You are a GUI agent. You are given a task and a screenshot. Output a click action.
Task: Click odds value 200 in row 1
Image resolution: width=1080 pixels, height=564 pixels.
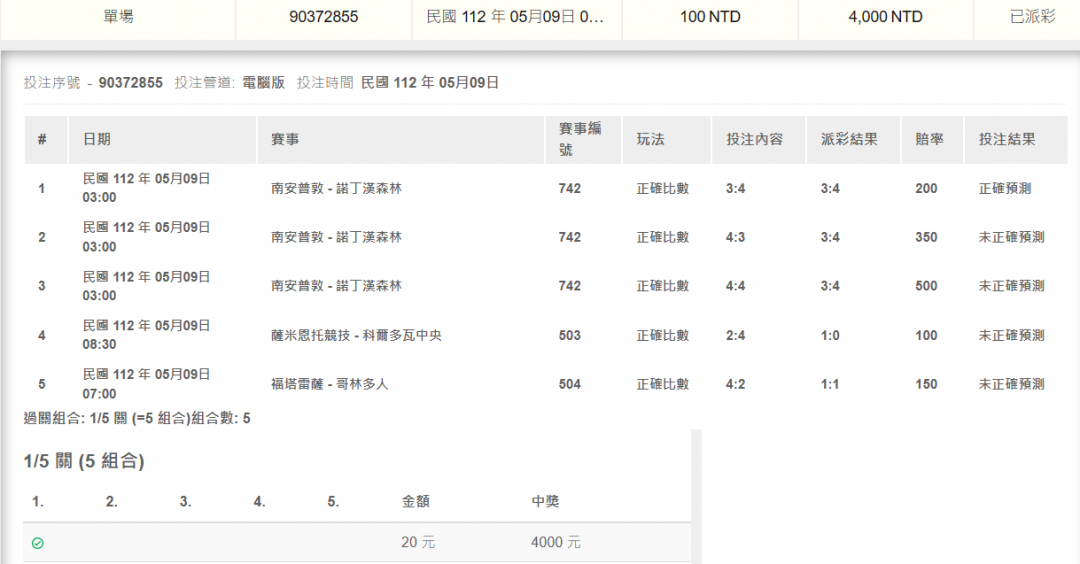pyautogui.click(x=926, y=188)
